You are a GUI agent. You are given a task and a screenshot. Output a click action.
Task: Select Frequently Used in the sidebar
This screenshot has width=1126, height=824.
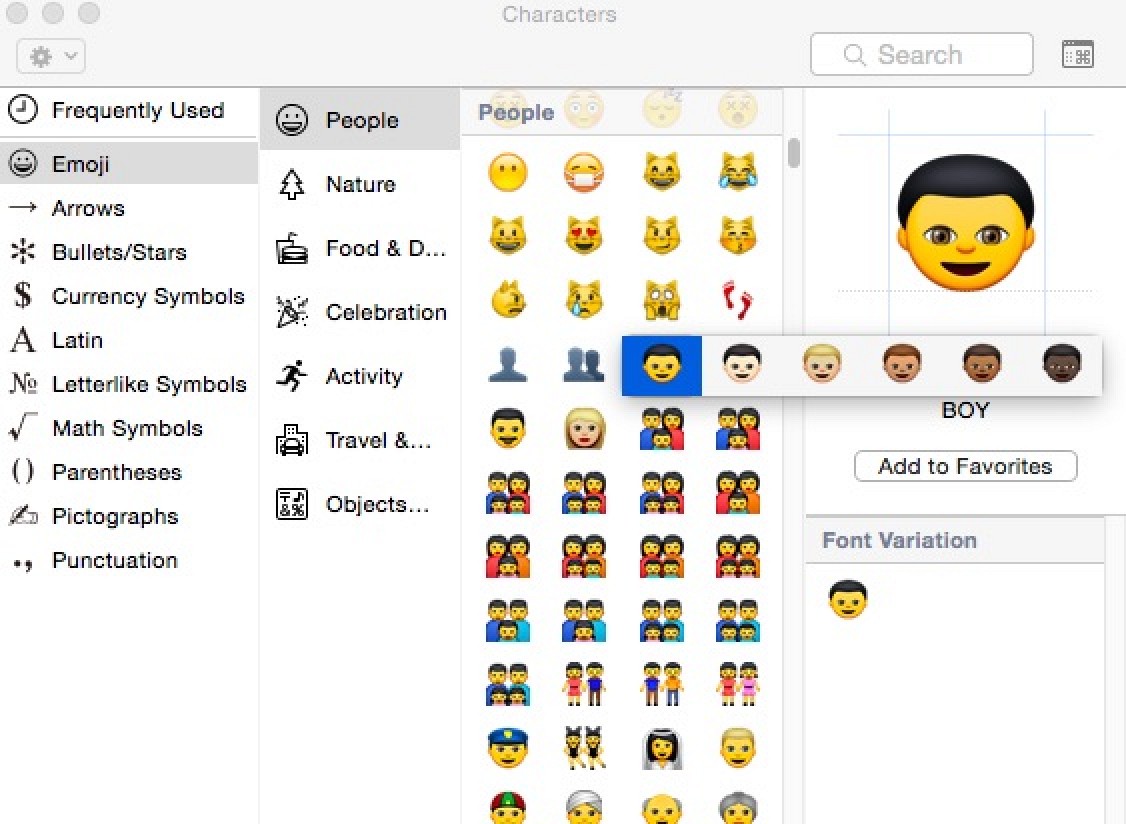pos(137,111)
